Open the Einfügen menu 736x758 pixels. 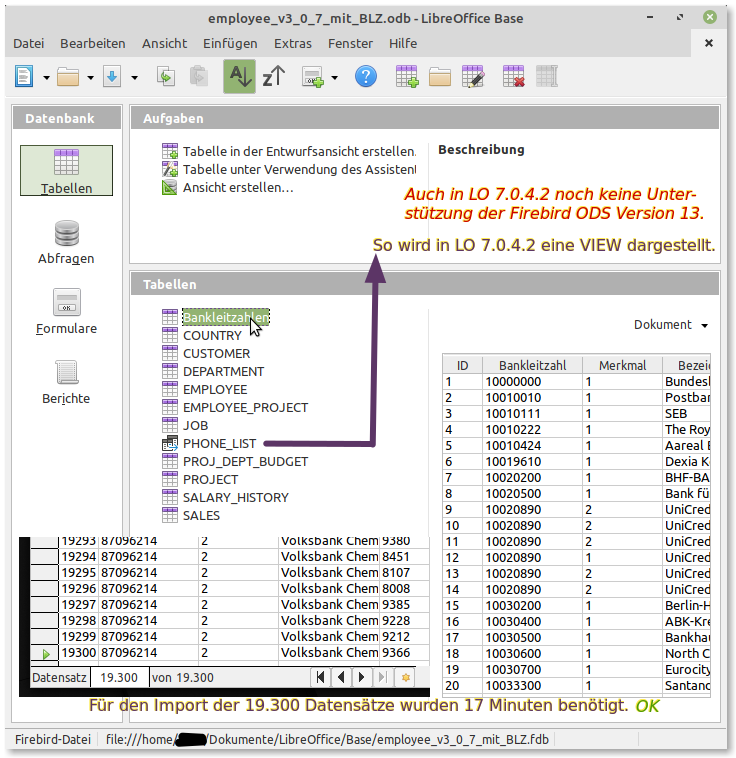pos(230,44)
